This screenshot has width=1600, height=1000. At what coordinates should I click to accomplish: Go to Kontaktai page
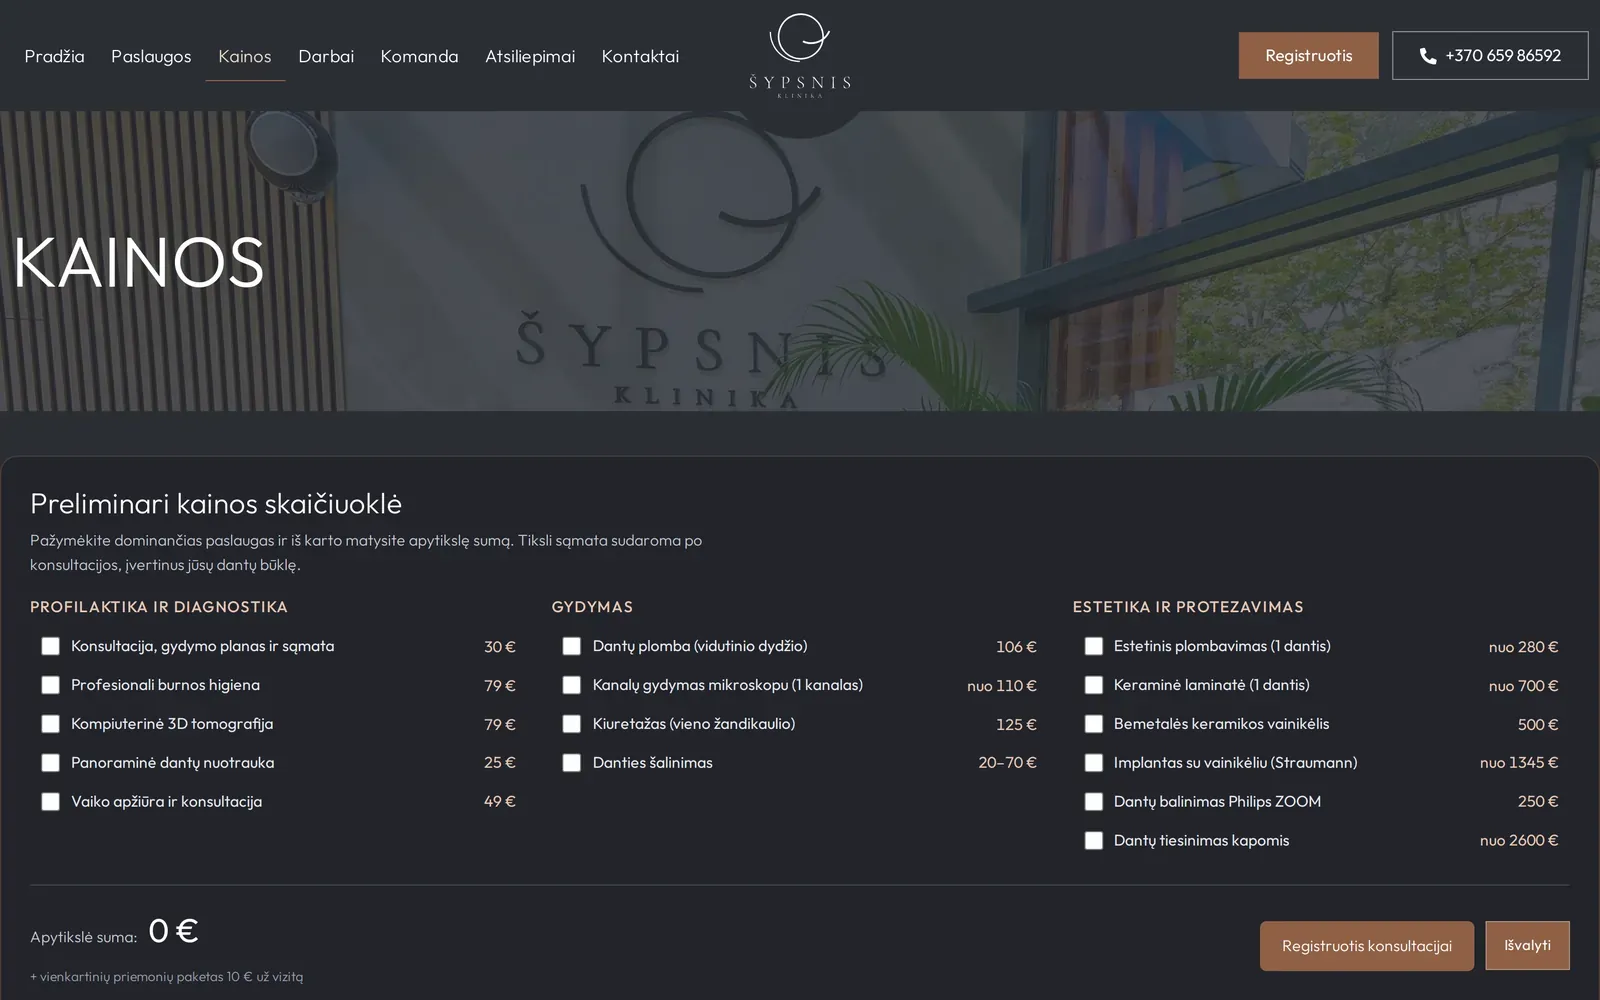pyautogui.click(x=640, y=56)
